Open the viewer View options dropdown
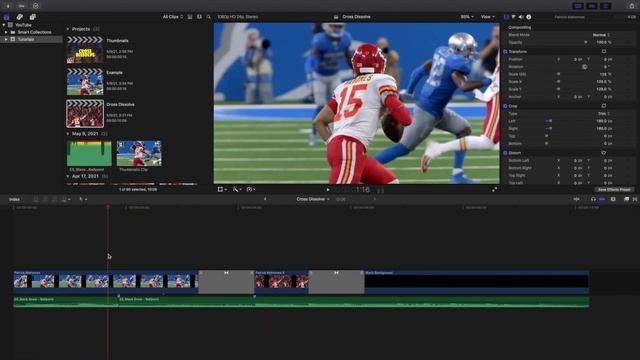Image resolution: width=640 pixels, height=360 pixels. (x=487, y=17)
